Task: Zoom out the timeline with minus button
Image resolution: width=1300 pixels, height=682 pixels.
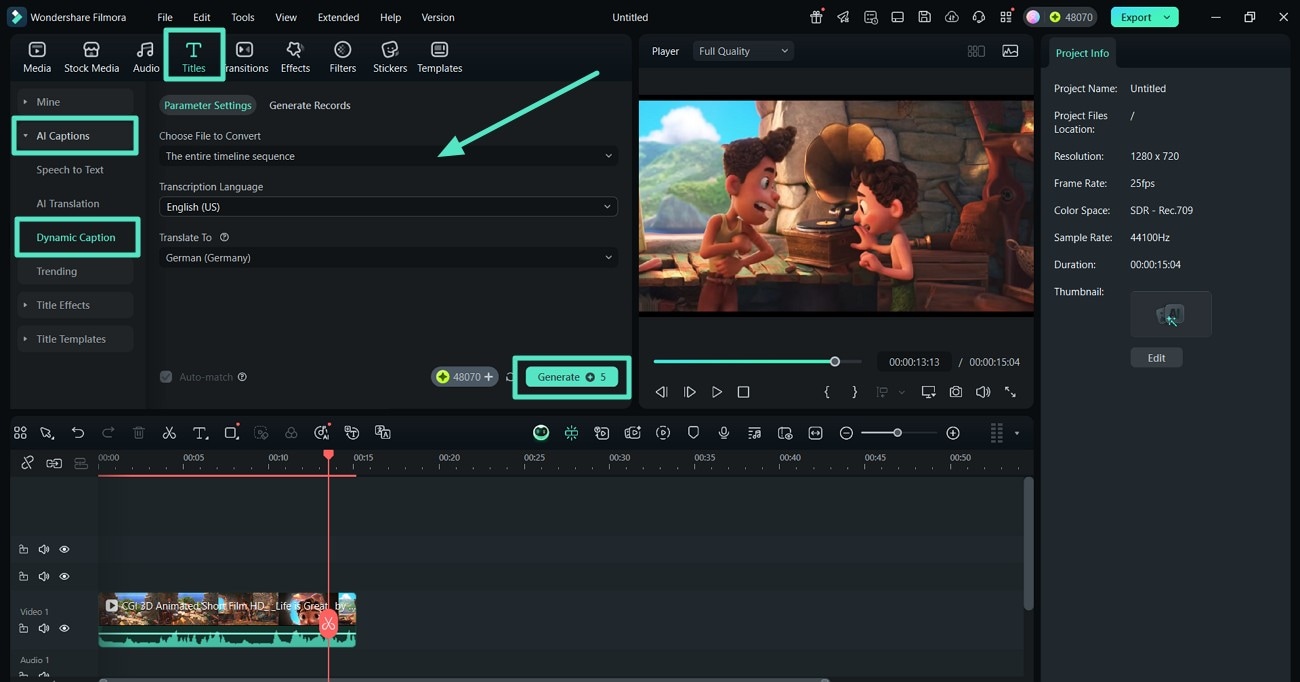Action: coord(846,433)
